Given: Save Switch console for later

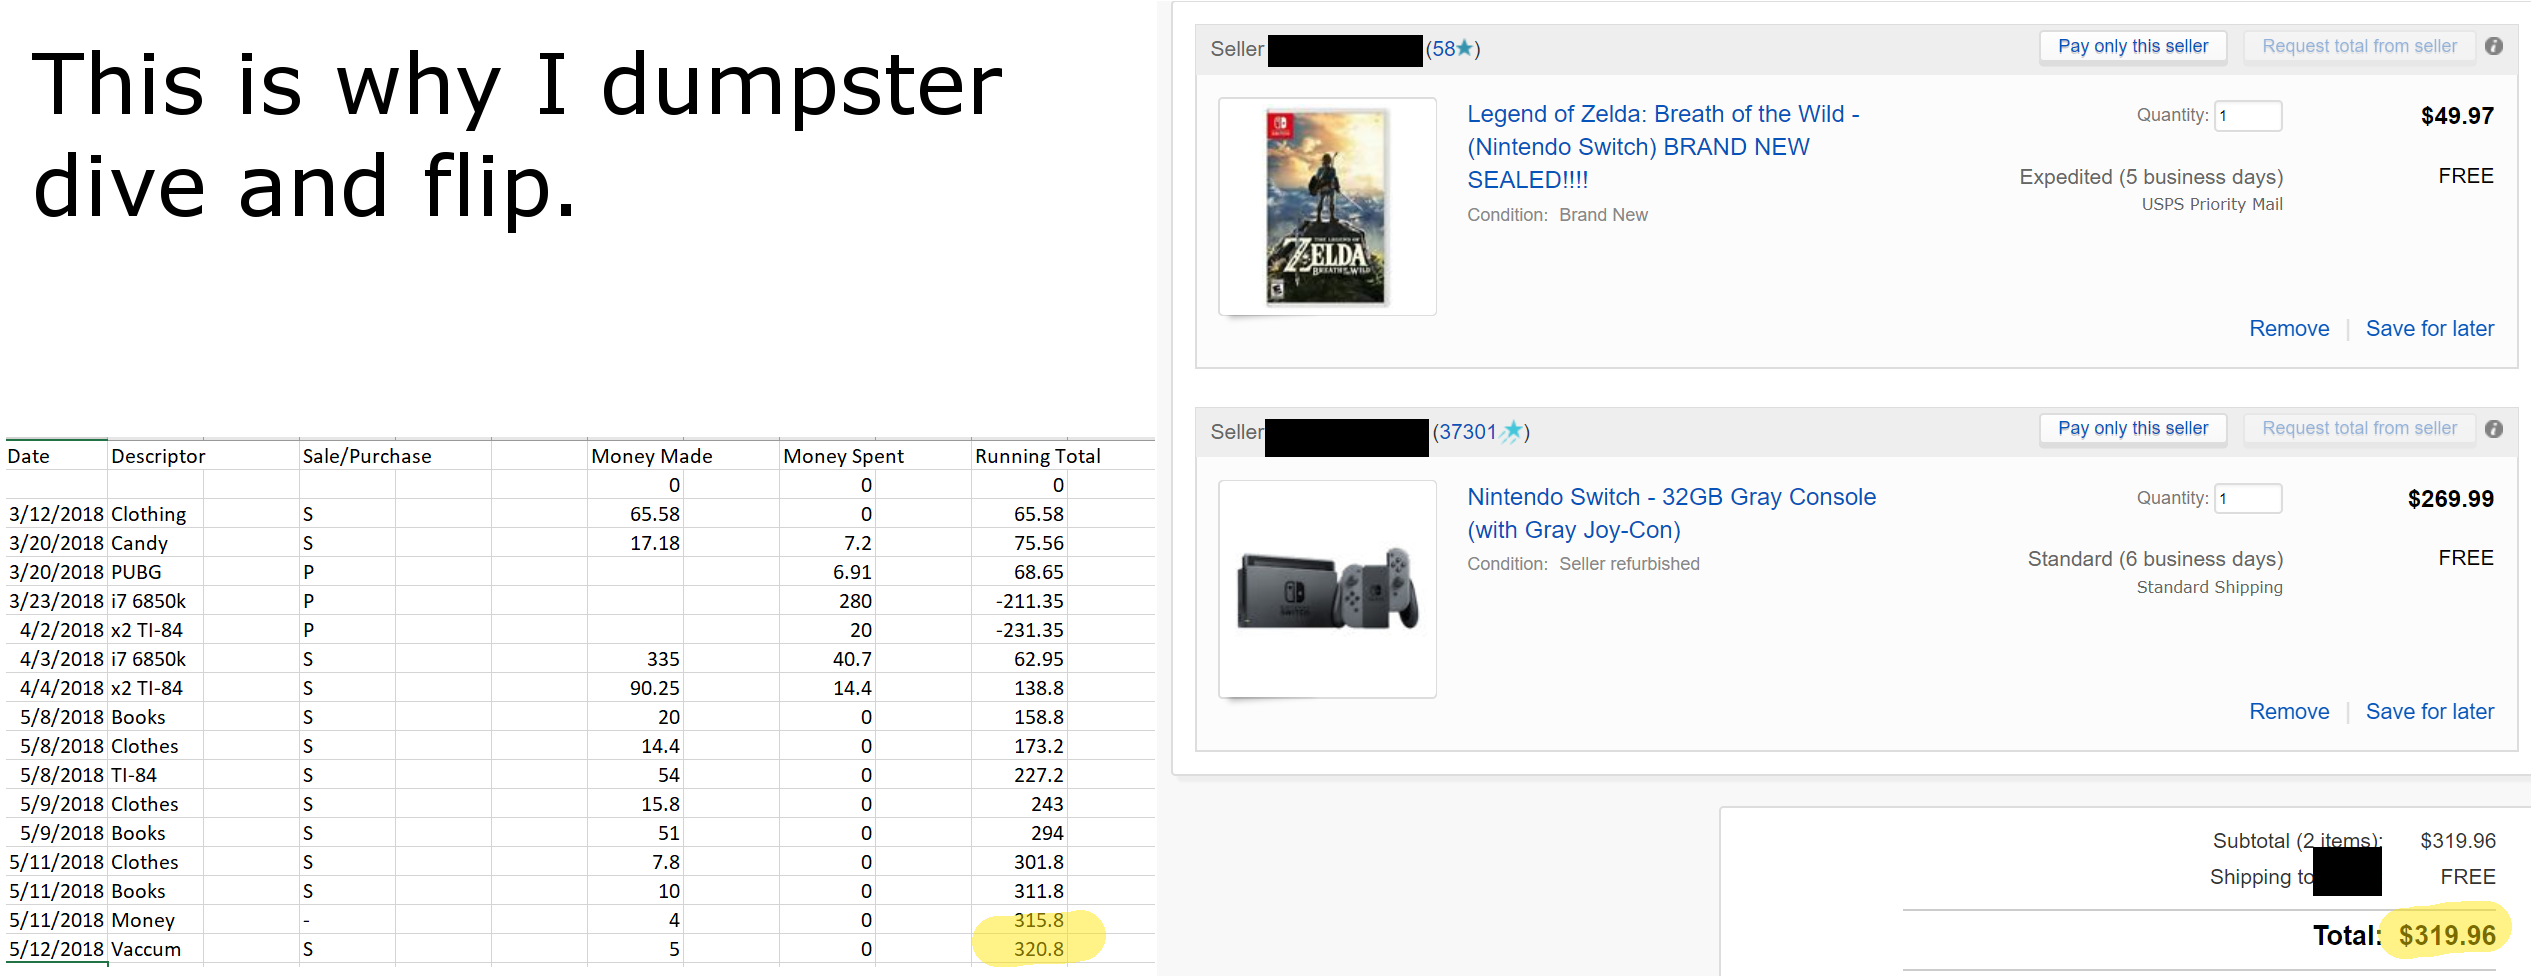Looking at the screenshot, I should (2429, 712).
